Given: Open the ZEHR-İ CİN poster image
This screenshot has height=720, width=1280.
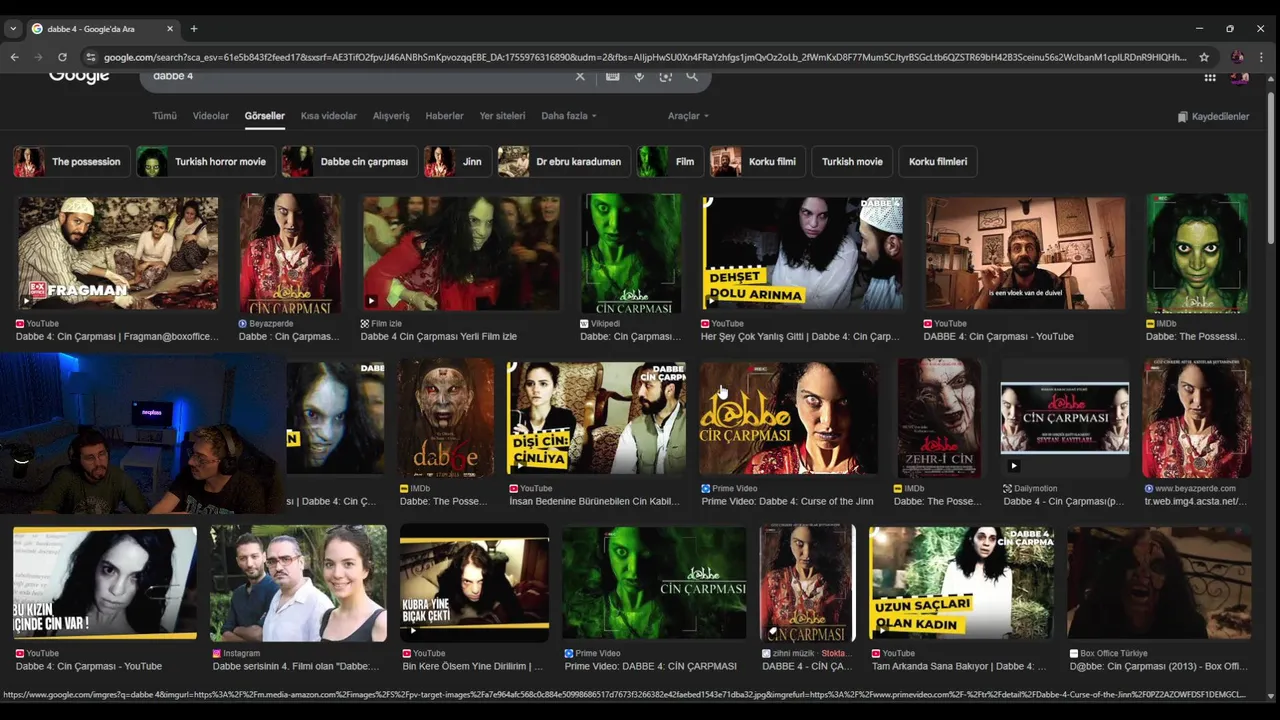Looking at the screenshot, I should click(x=939, y=418).
